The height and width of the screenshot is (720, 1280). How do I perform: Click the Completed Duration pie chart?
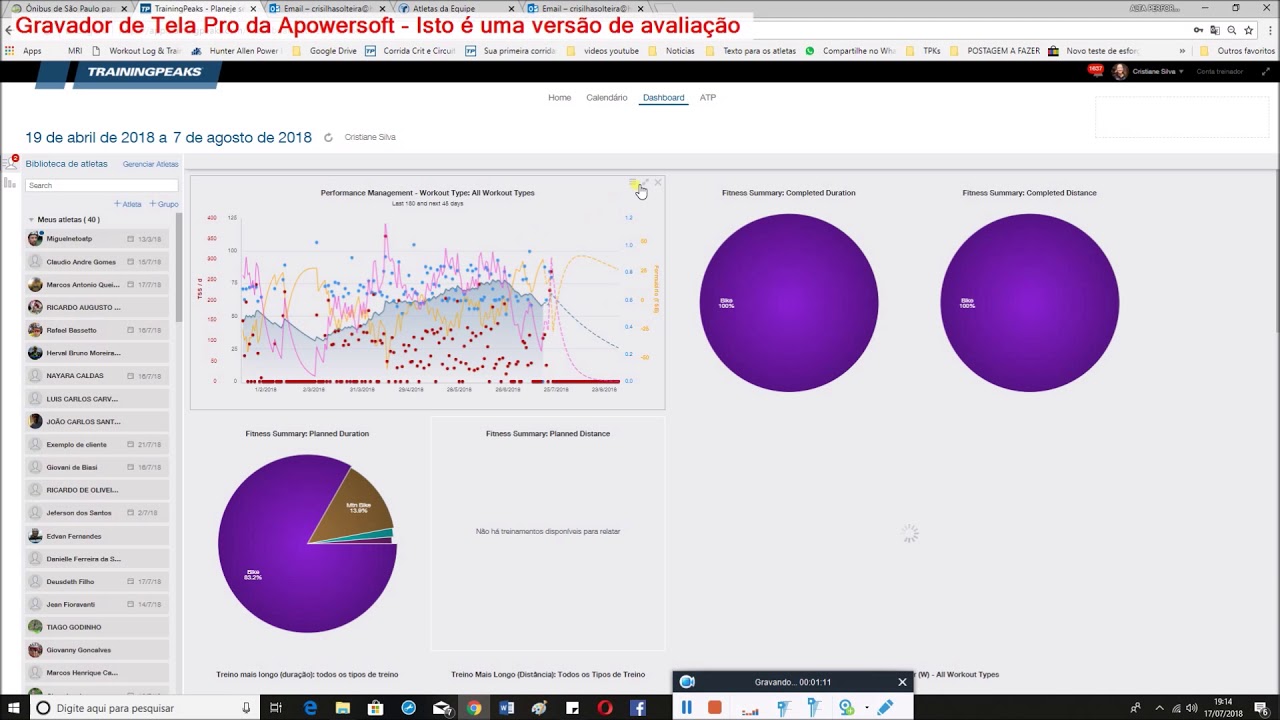(789, 303)
